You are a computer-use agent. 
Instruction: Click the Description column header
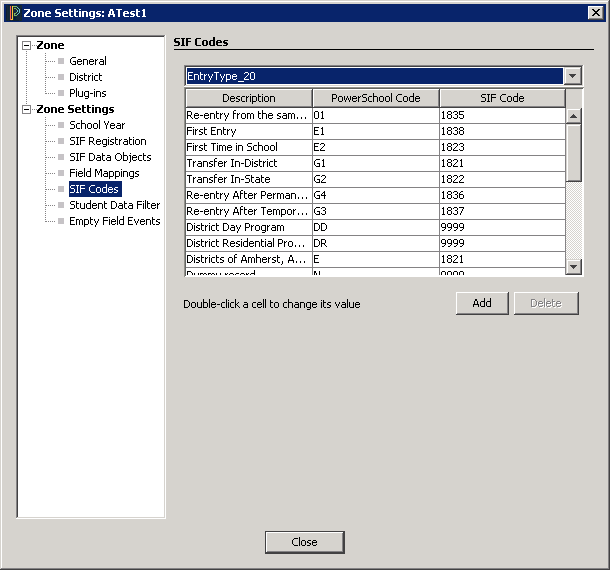tap(248, 98)
